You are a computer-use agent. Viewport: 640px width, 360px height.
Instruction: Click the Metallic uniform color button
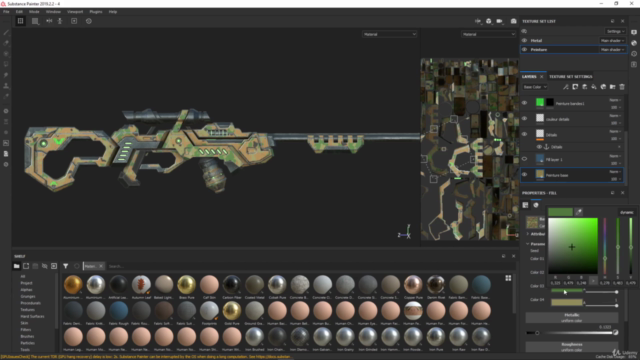click(x=571, y=318)
